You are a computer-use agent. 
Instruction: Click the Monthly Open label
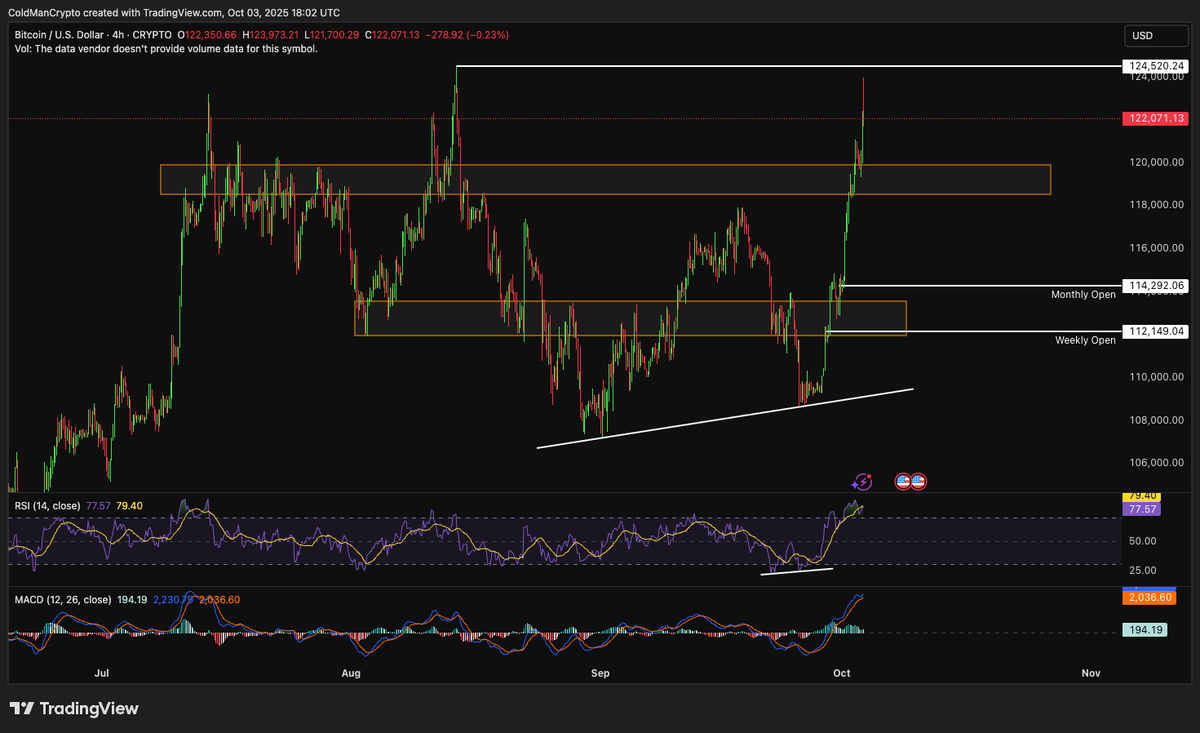pyautogui.click(x=1083, y=294)
